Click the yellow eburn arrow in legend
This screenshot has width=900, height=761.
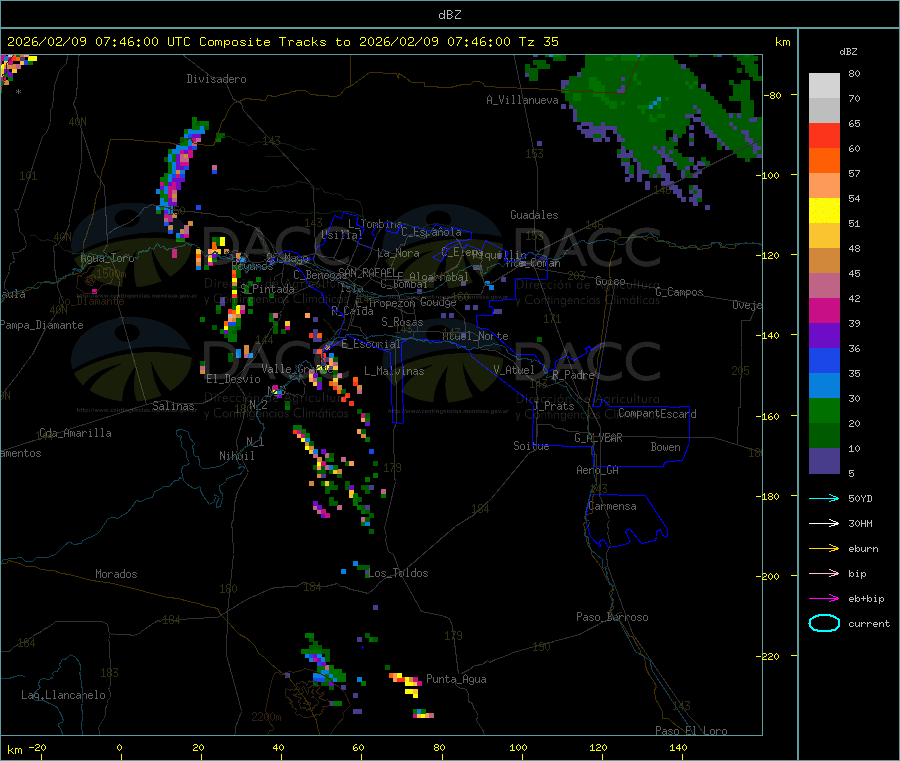[824, 549]
